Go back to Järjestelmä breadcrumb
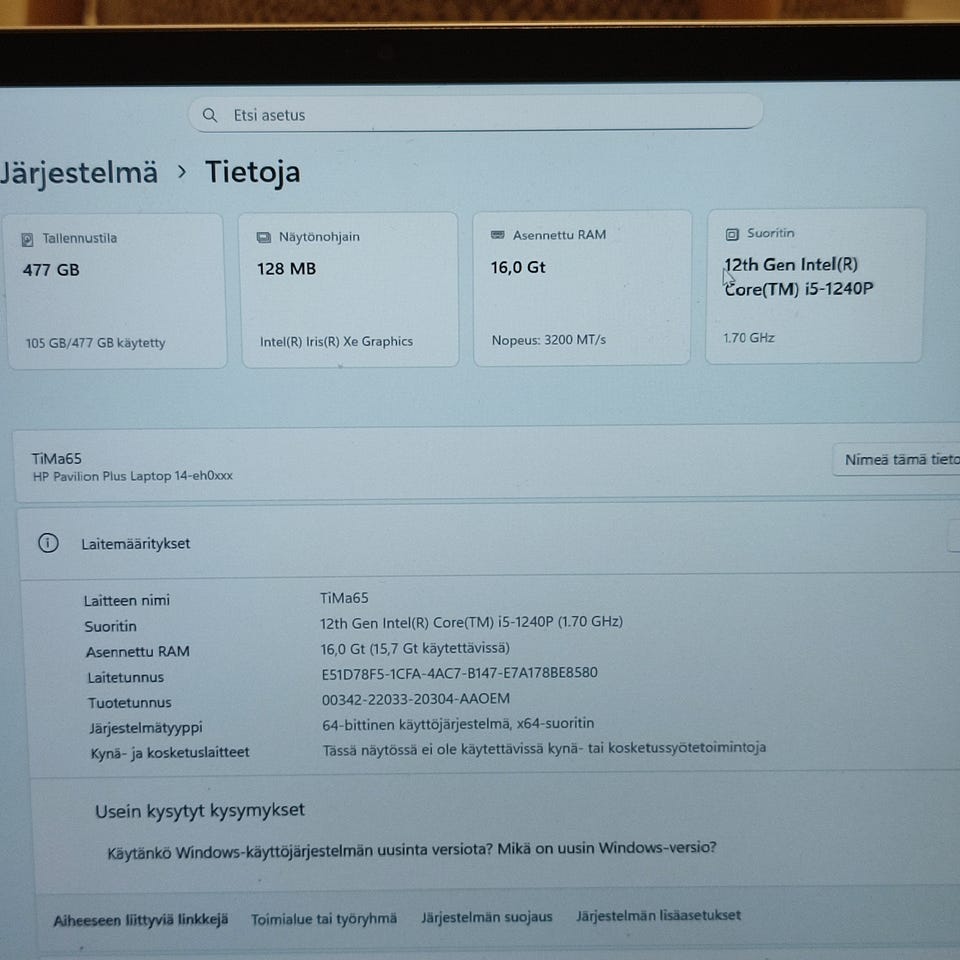Screen dimensions: 960x960 [x=79, y=172]
